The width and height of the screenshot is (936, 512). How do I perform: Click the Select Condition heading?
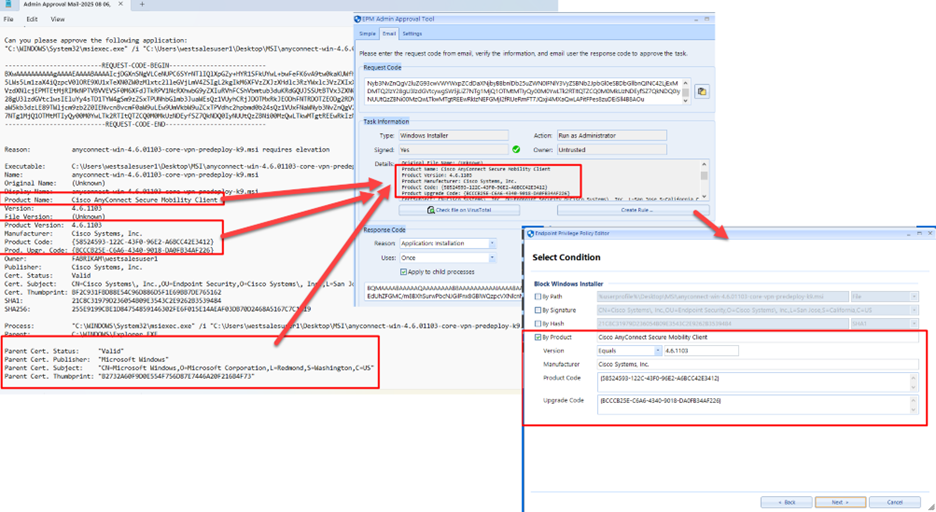pos(566,257)
